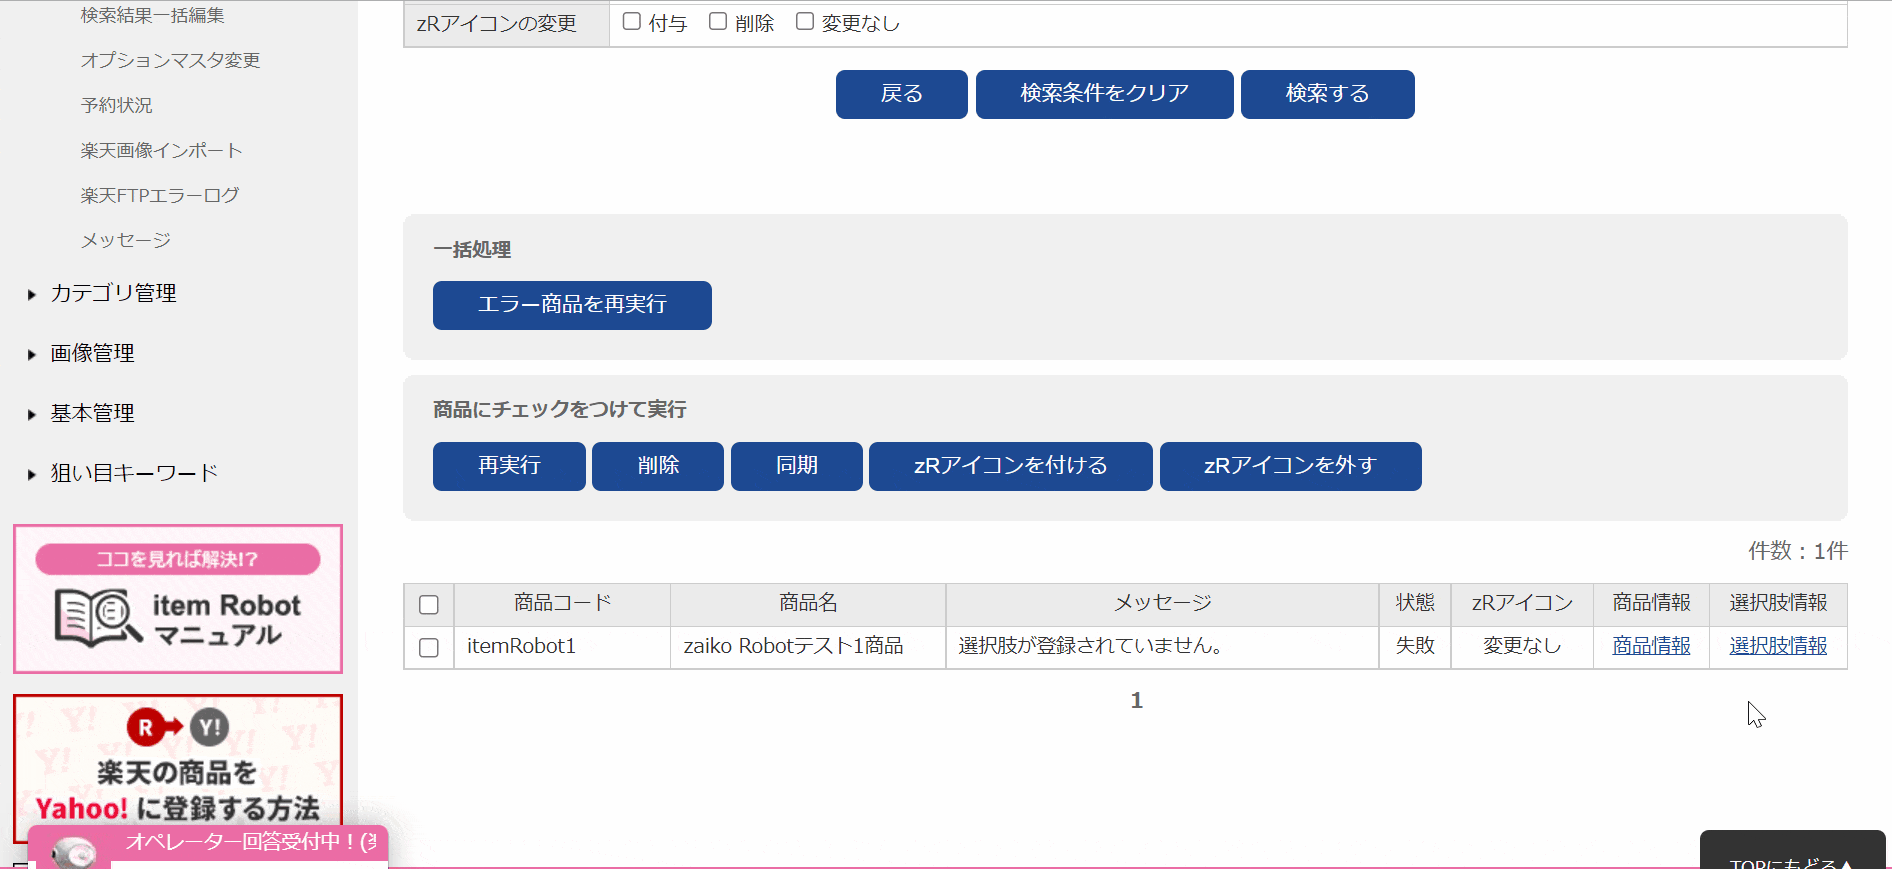Click the エラー商品を再実行 button

coord(572,305)
